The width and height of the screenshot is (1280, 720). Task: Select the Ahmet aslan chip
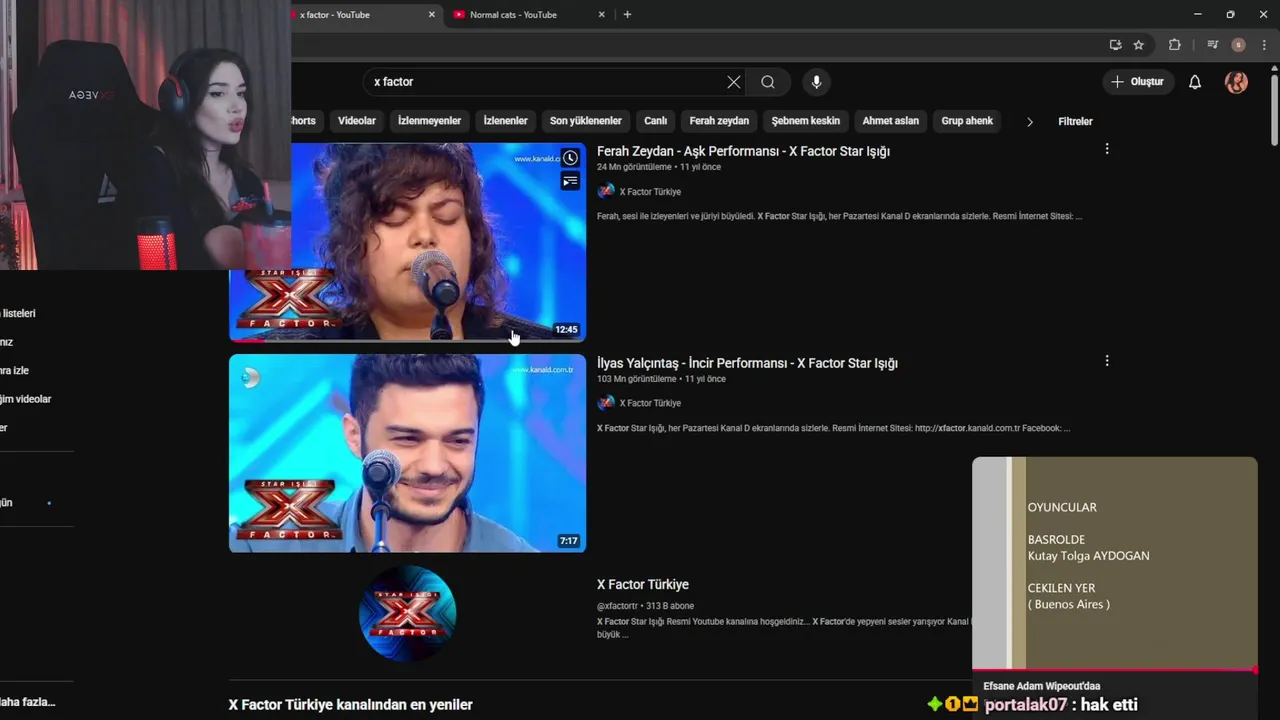(890, 121)
